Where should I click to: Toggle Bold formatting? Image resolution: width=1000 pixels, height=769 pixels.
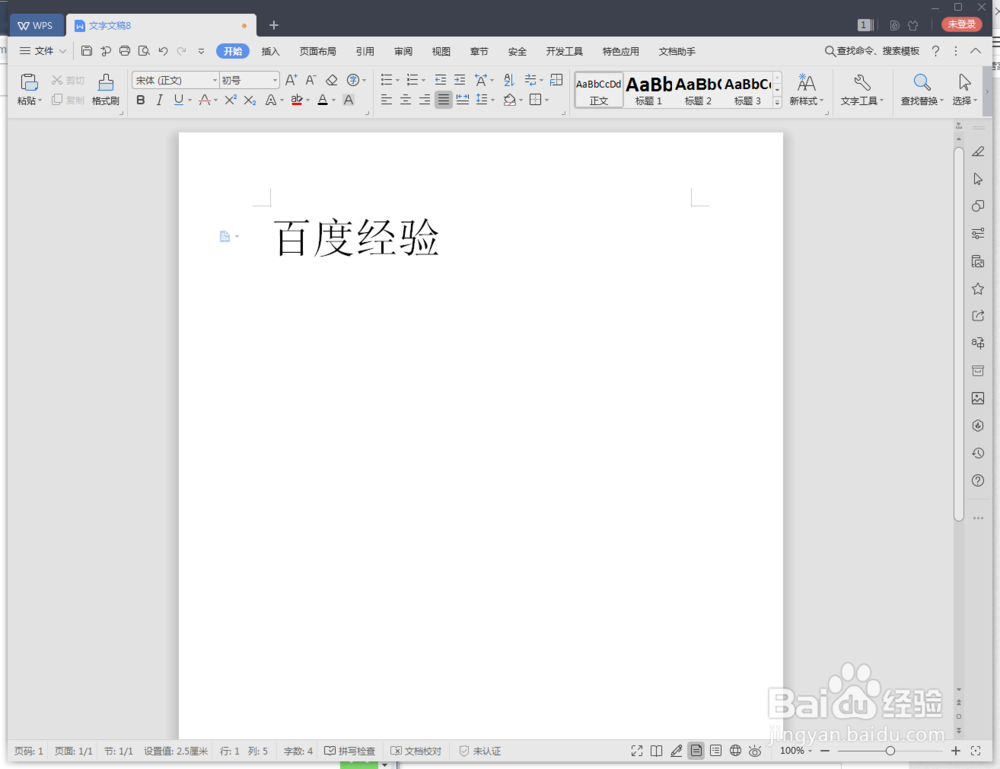141,100
